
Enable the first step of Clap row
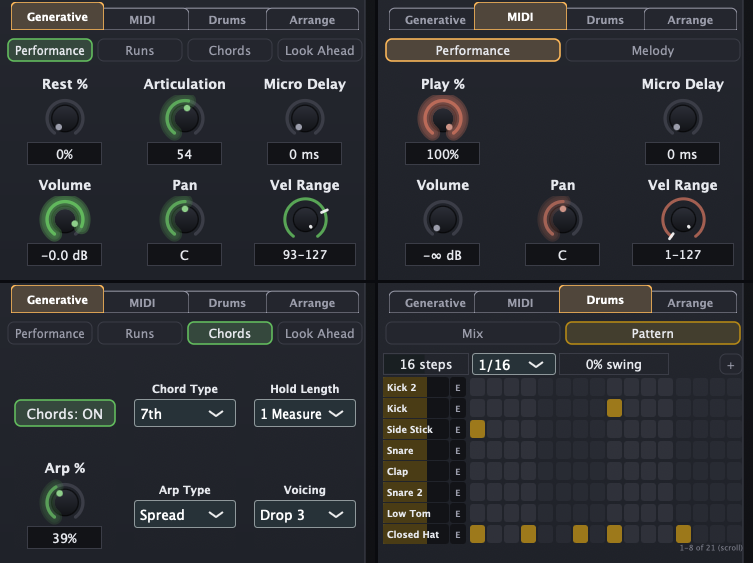[477, 471]
